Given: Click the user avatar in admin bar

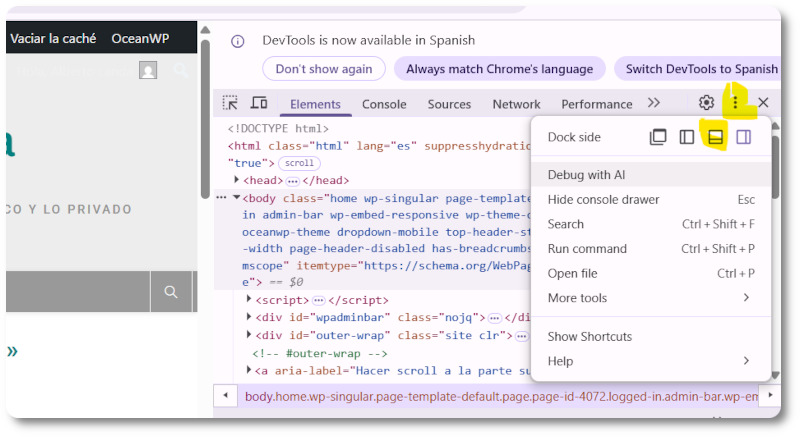Looking at the screenshot, I should (x=148, y=70).
